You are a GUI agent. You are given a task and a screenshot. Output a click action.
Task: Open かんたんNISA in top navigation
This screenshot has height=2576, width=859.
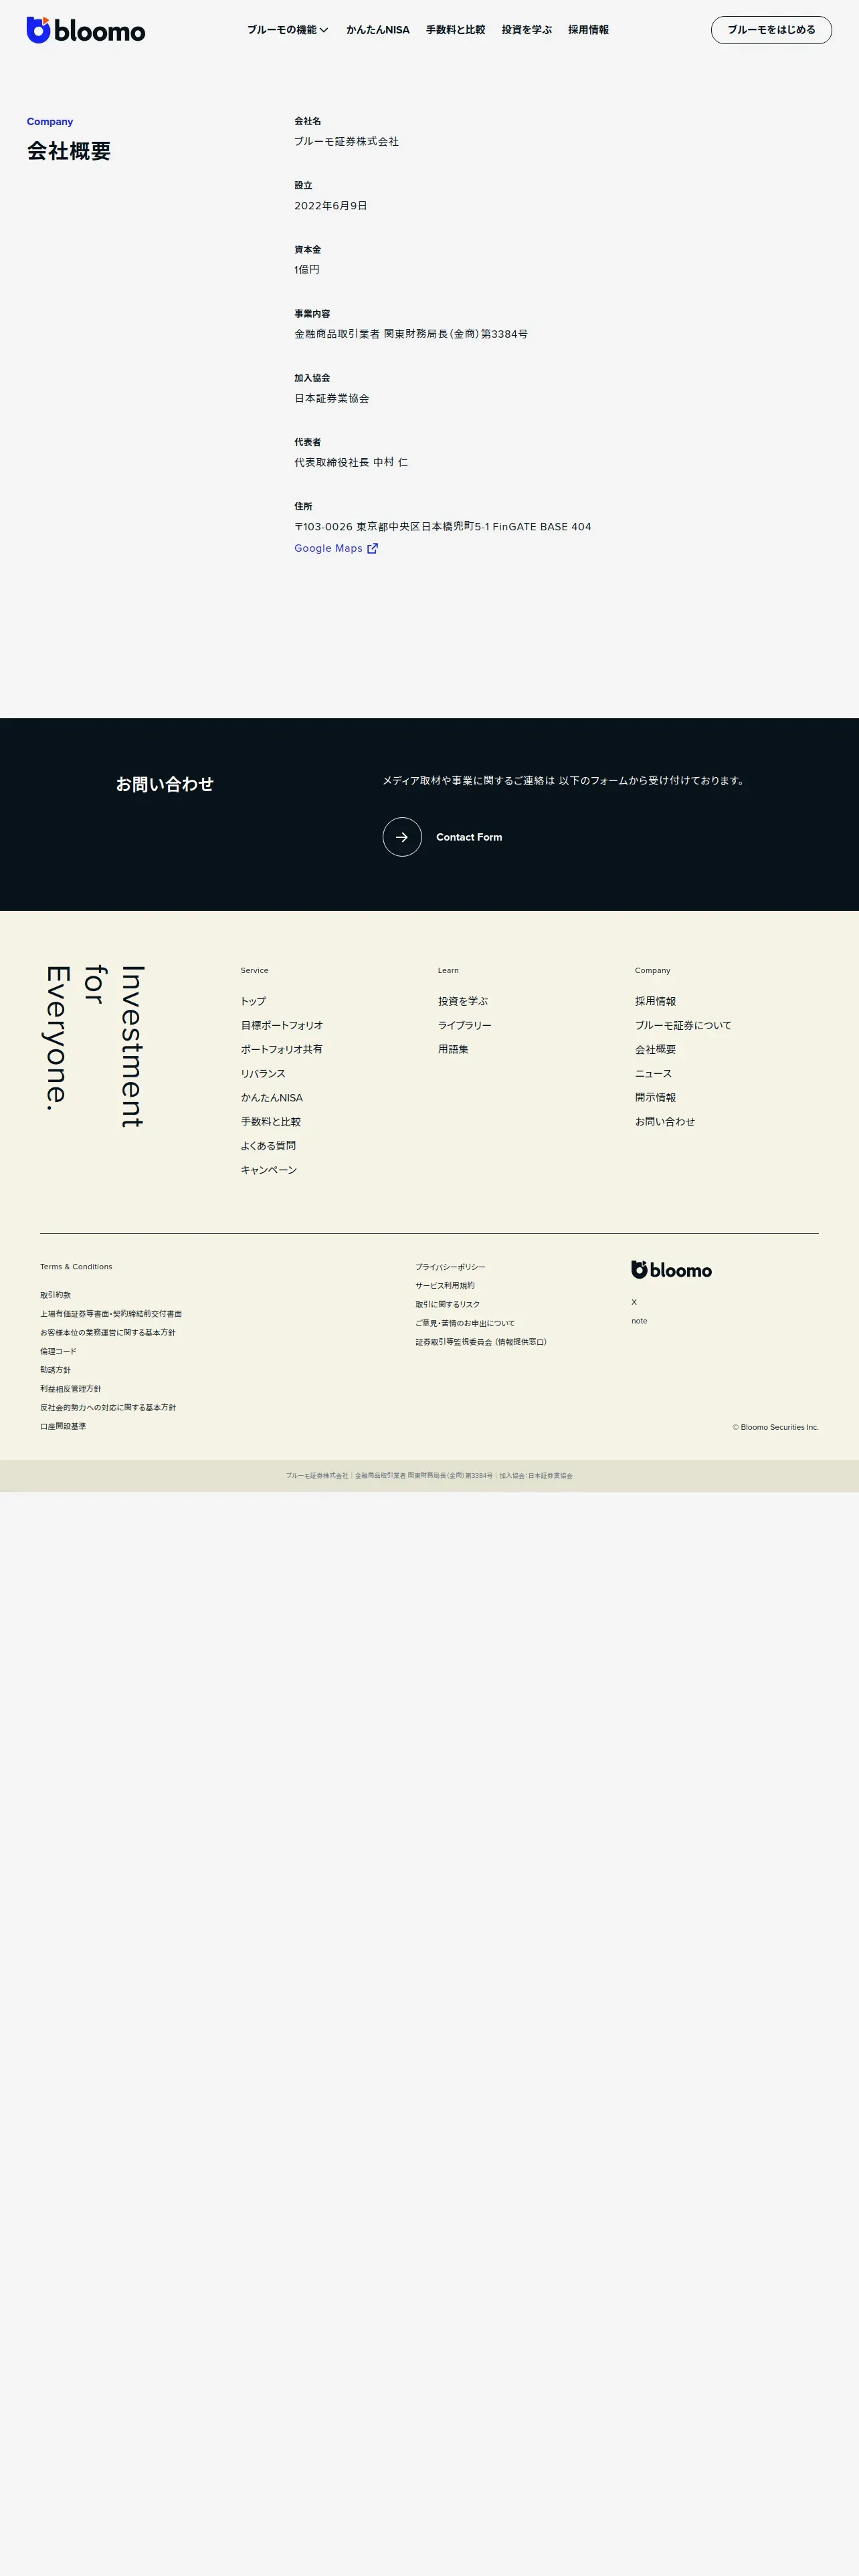(378, 30)
